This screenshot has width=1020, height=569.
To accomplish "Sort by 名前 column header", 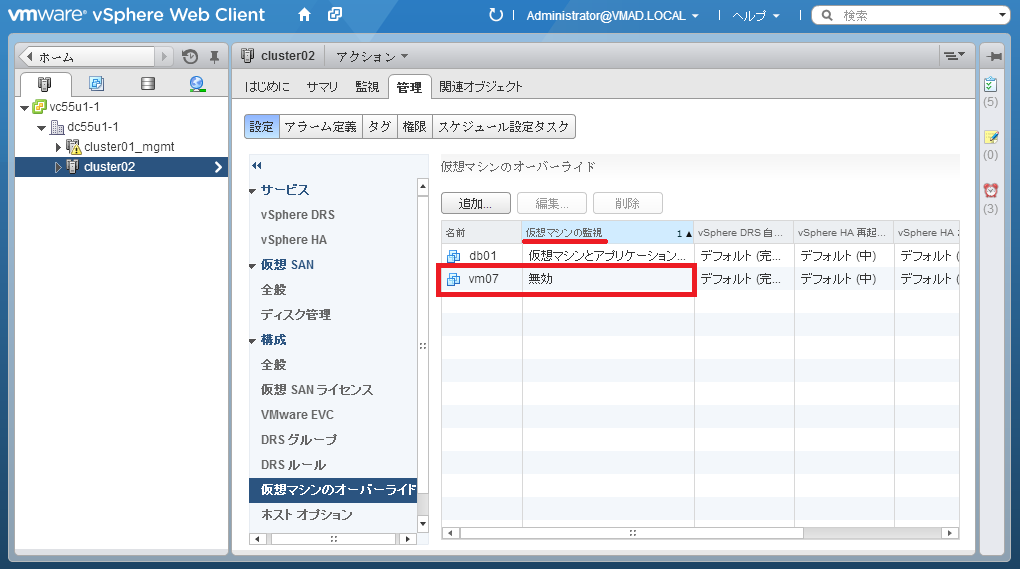I will (481, 233).
